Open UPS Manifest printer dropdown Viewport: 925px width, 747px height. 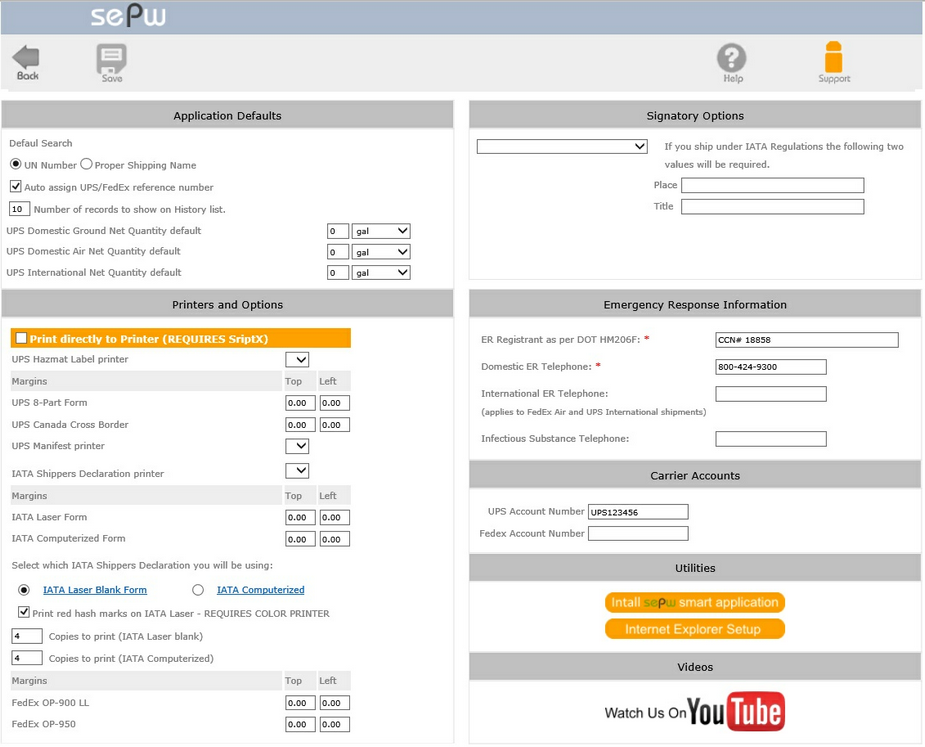297,446
